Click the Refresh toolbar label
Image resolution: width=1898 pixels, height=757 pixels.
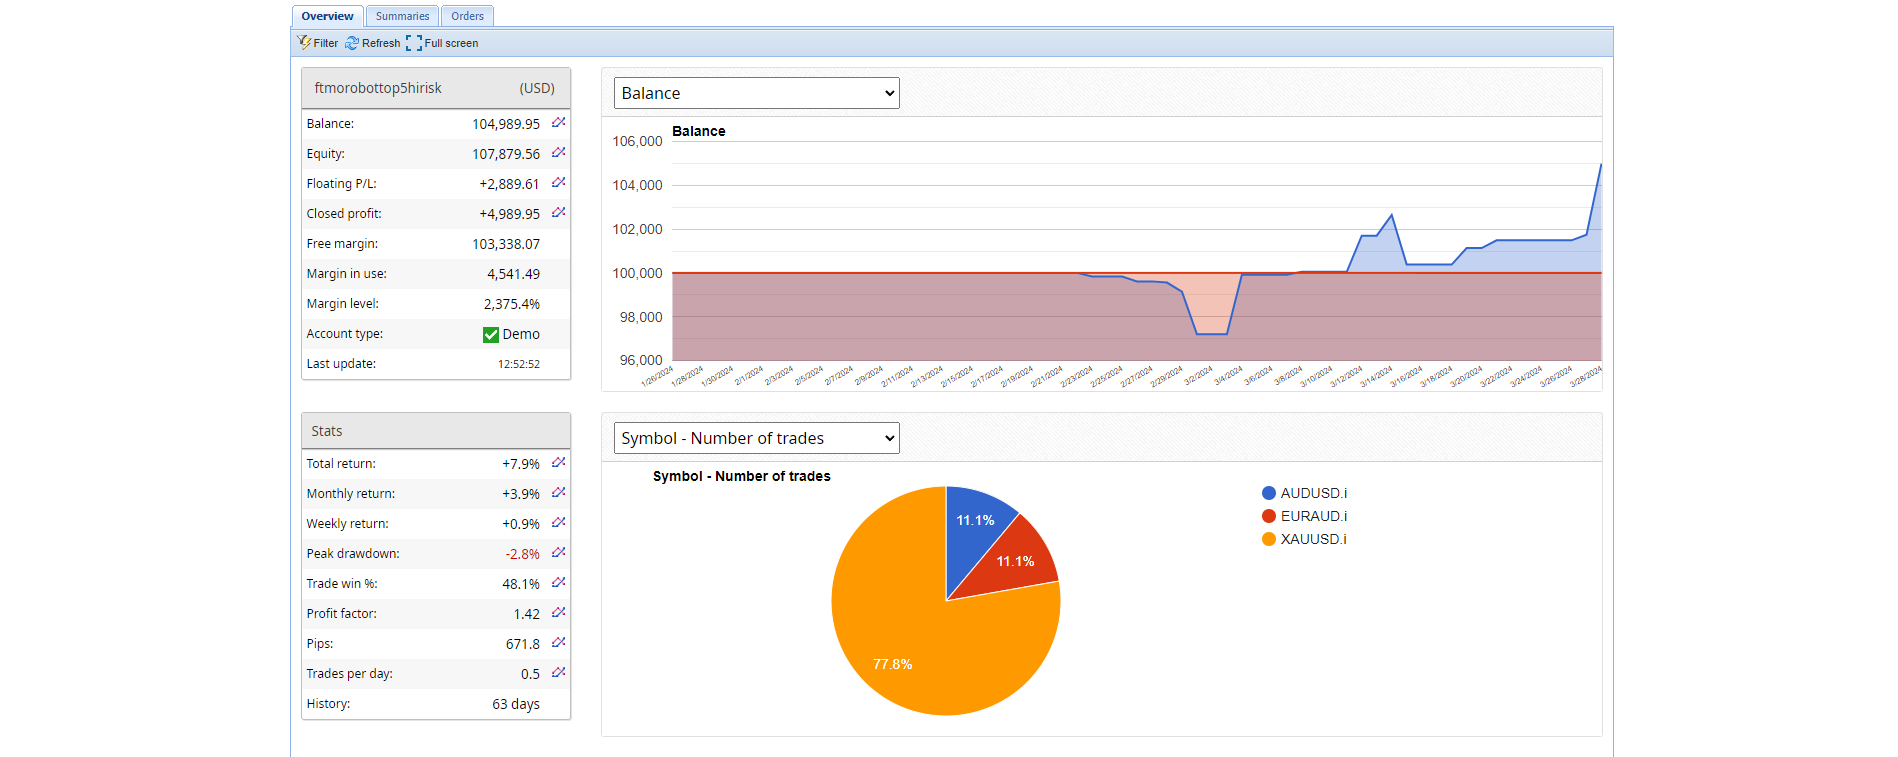pos(381,43)
